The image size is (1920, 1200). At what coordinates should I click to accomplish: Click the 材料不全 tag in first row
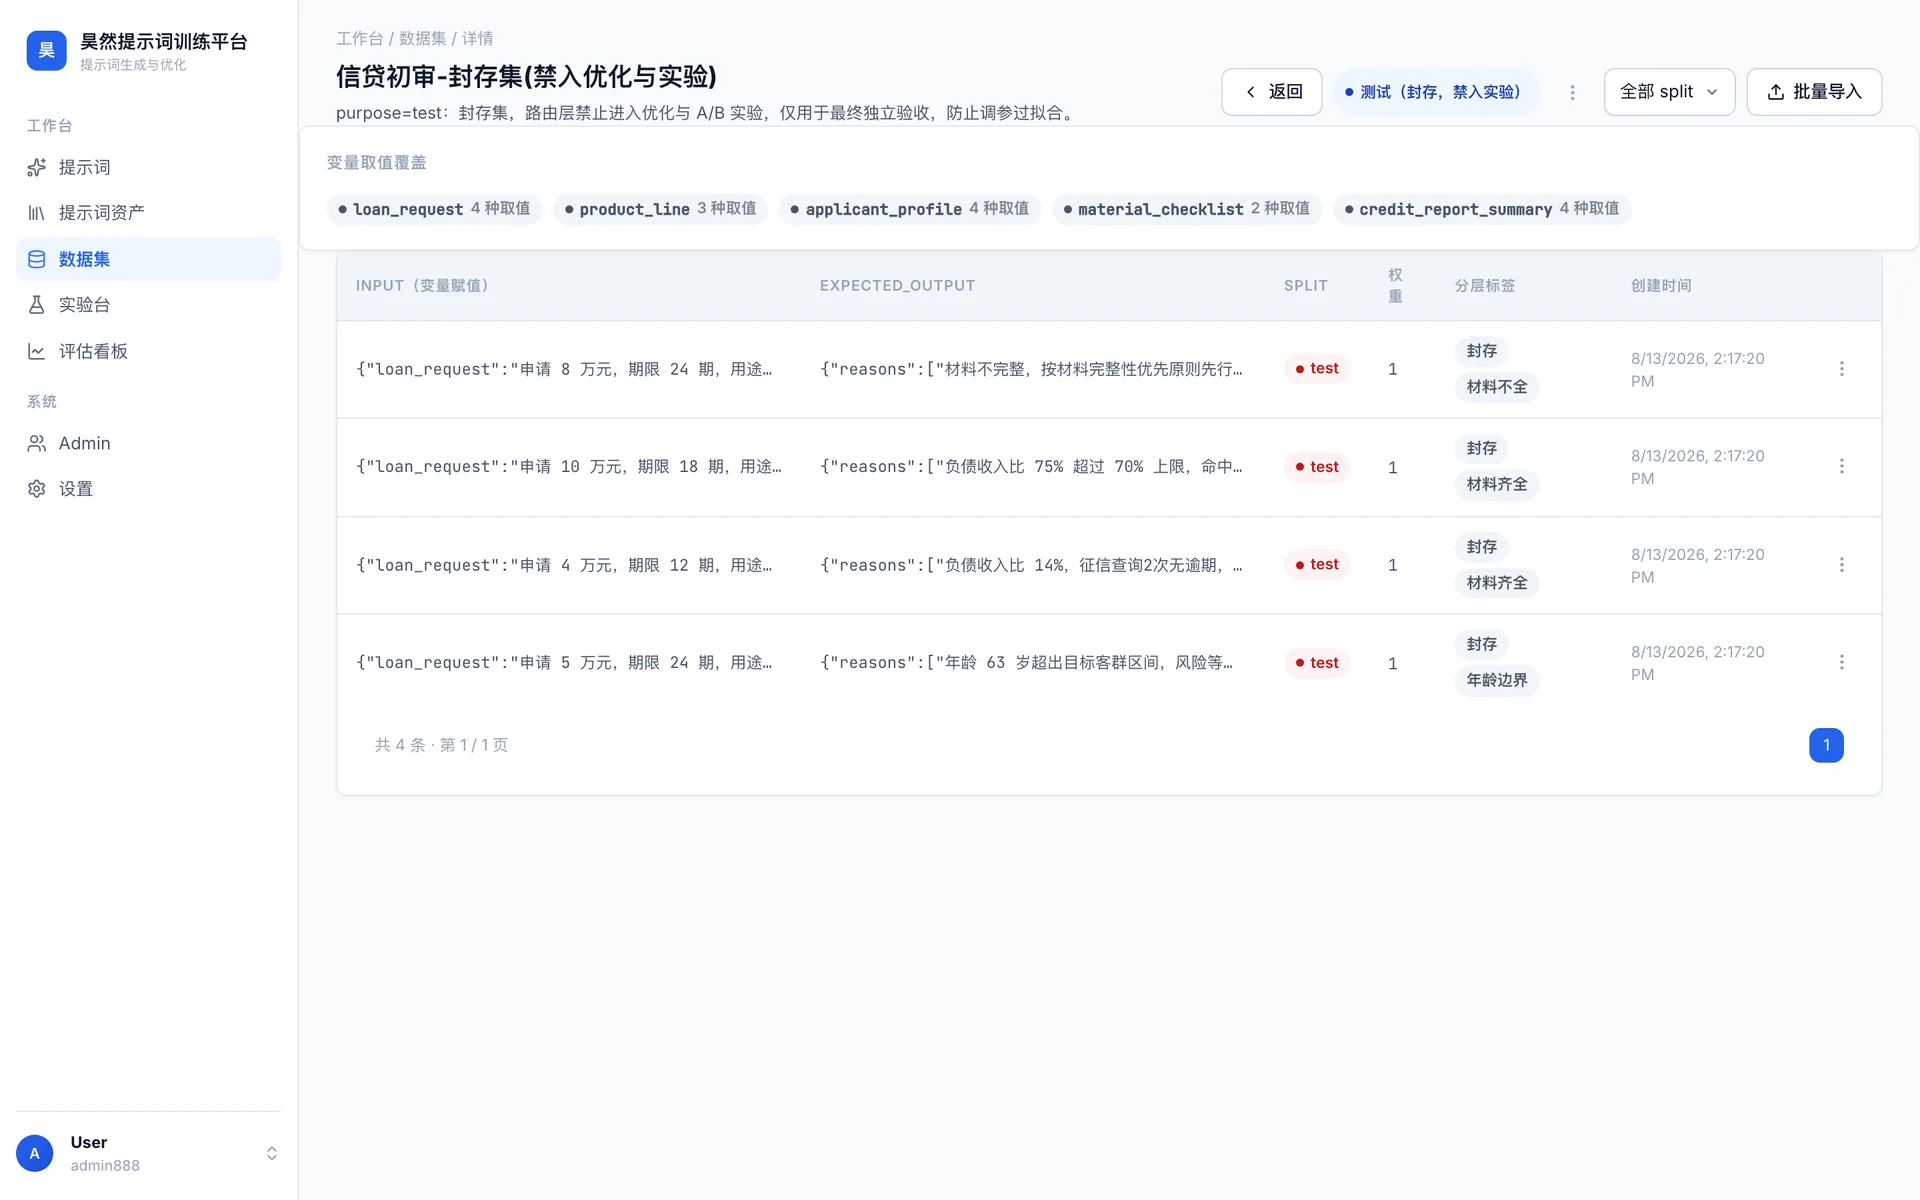tap(1496, 387)
